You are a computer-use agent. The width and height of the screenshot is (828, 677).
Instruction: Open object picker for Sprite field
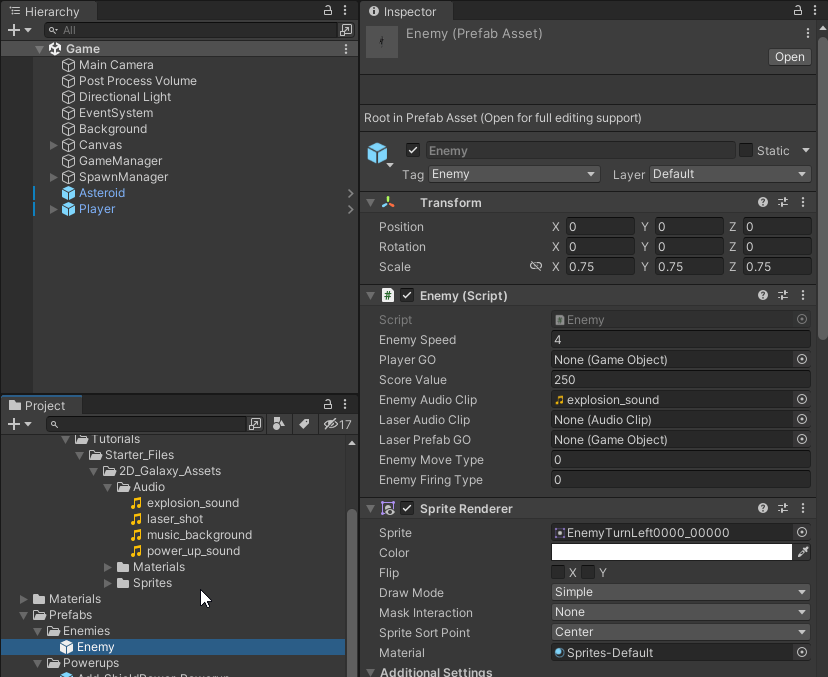pos(802,532)
